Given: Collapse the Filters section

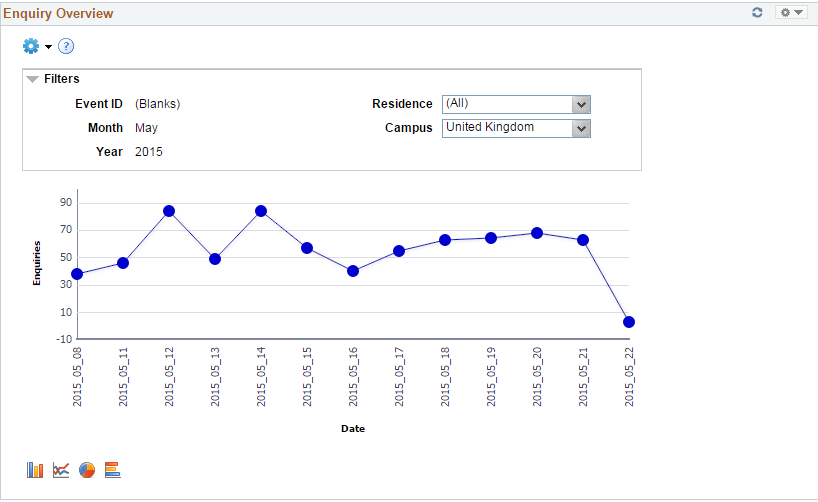Looking at the screenshot, I should pyautogui.click(x=32, y=79).
